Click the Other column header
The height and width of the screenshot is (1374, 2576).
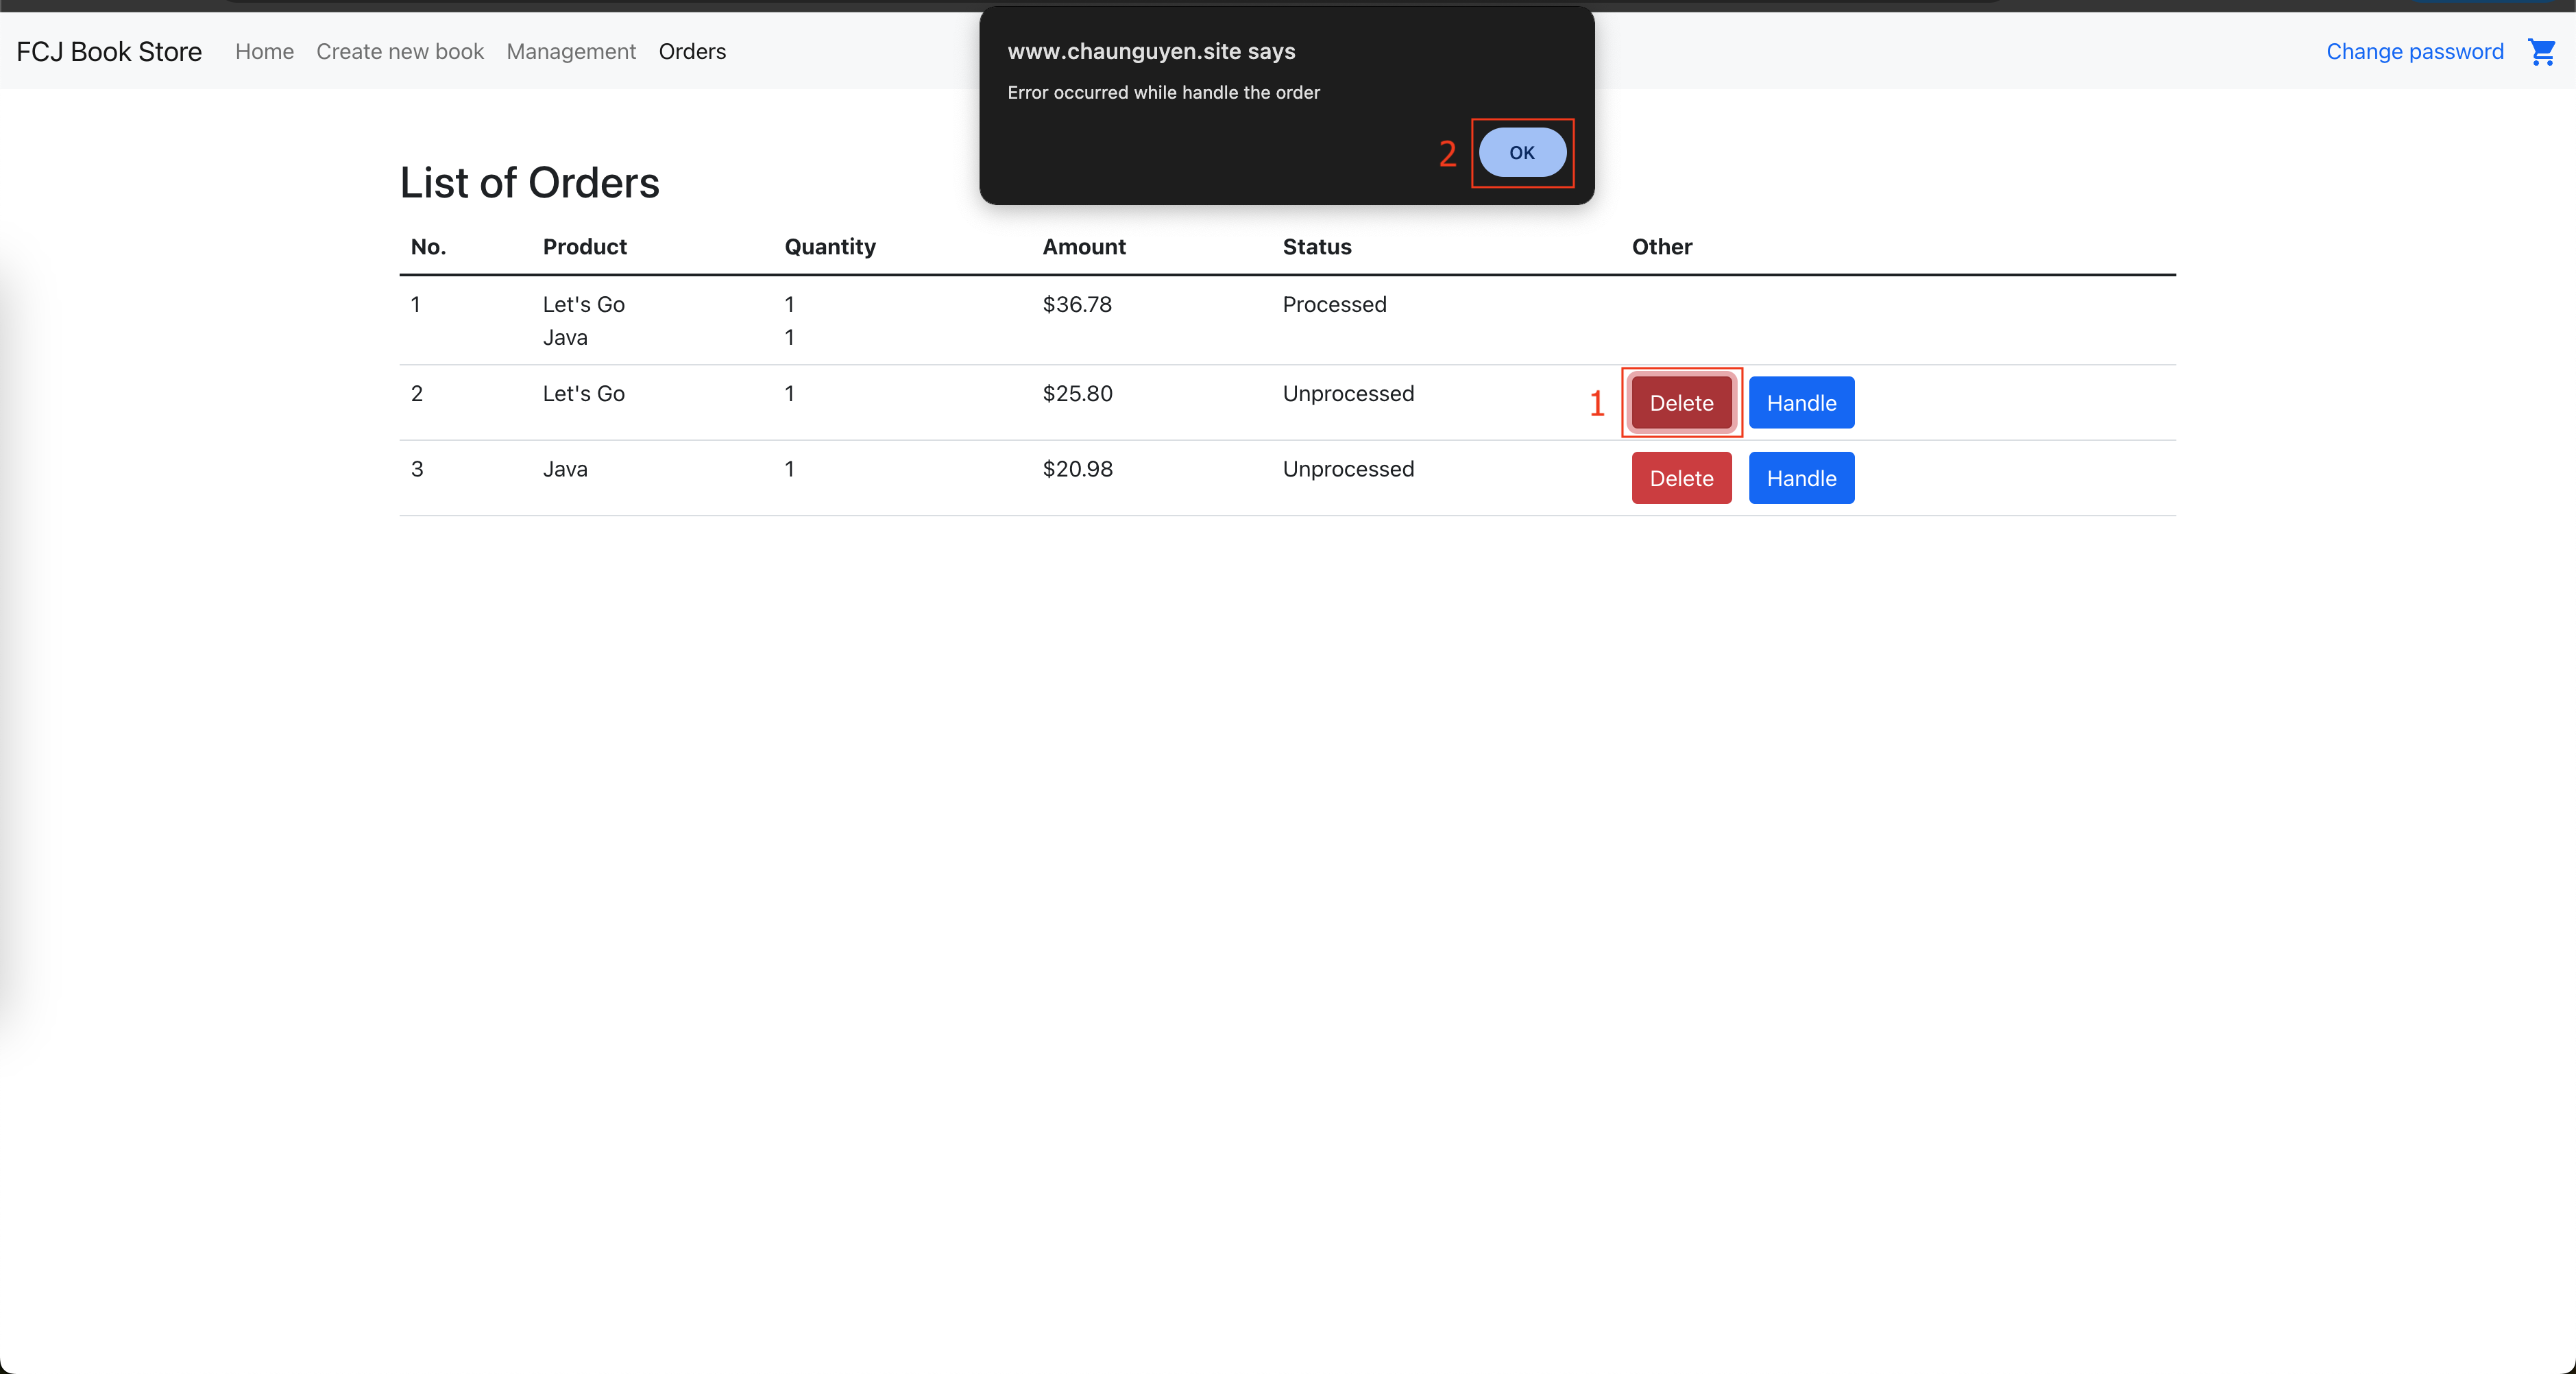click(1662, 247)
